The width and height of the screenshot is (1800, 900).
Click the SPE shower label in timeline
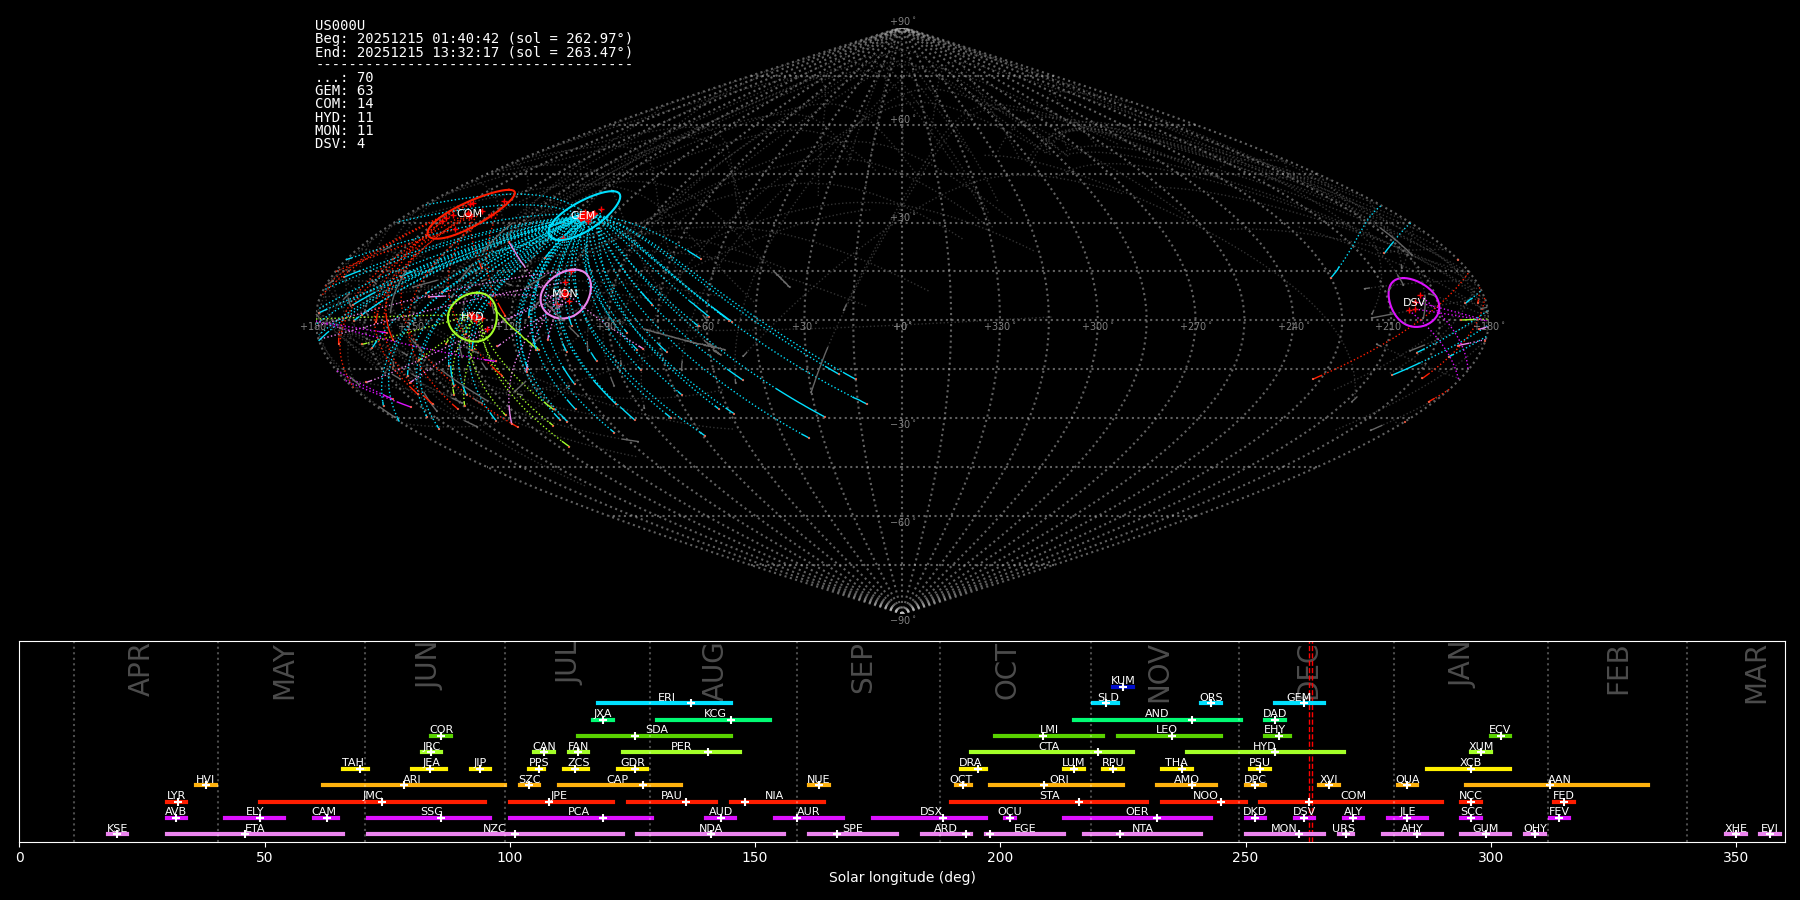point(853,829)
